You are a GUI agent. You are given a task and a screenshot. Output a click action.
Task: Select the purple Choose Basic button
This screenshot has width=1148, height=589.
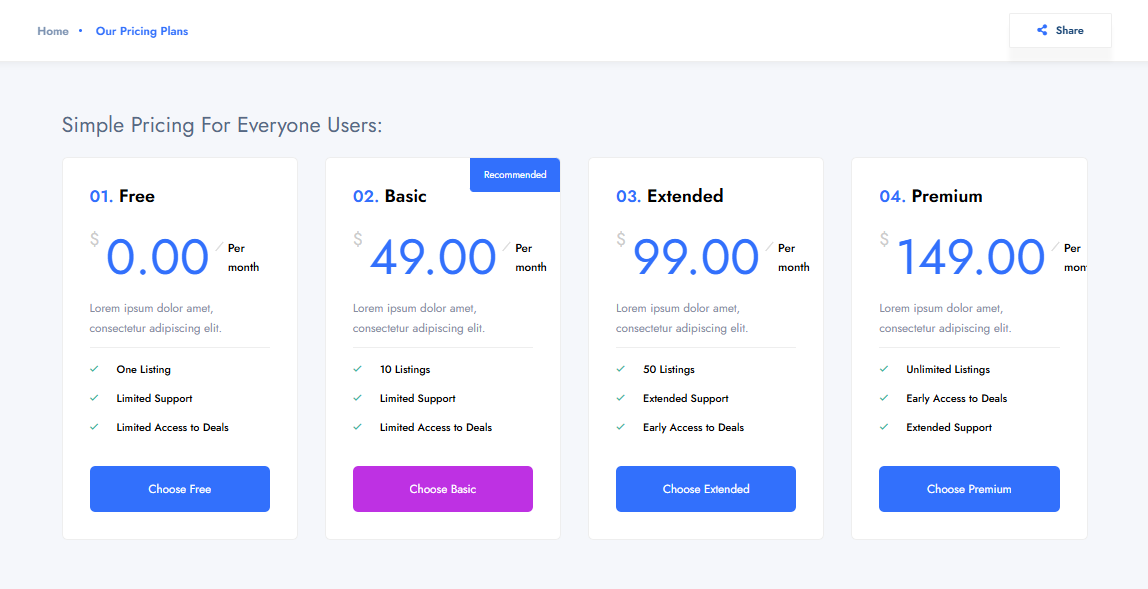point(442,489)
